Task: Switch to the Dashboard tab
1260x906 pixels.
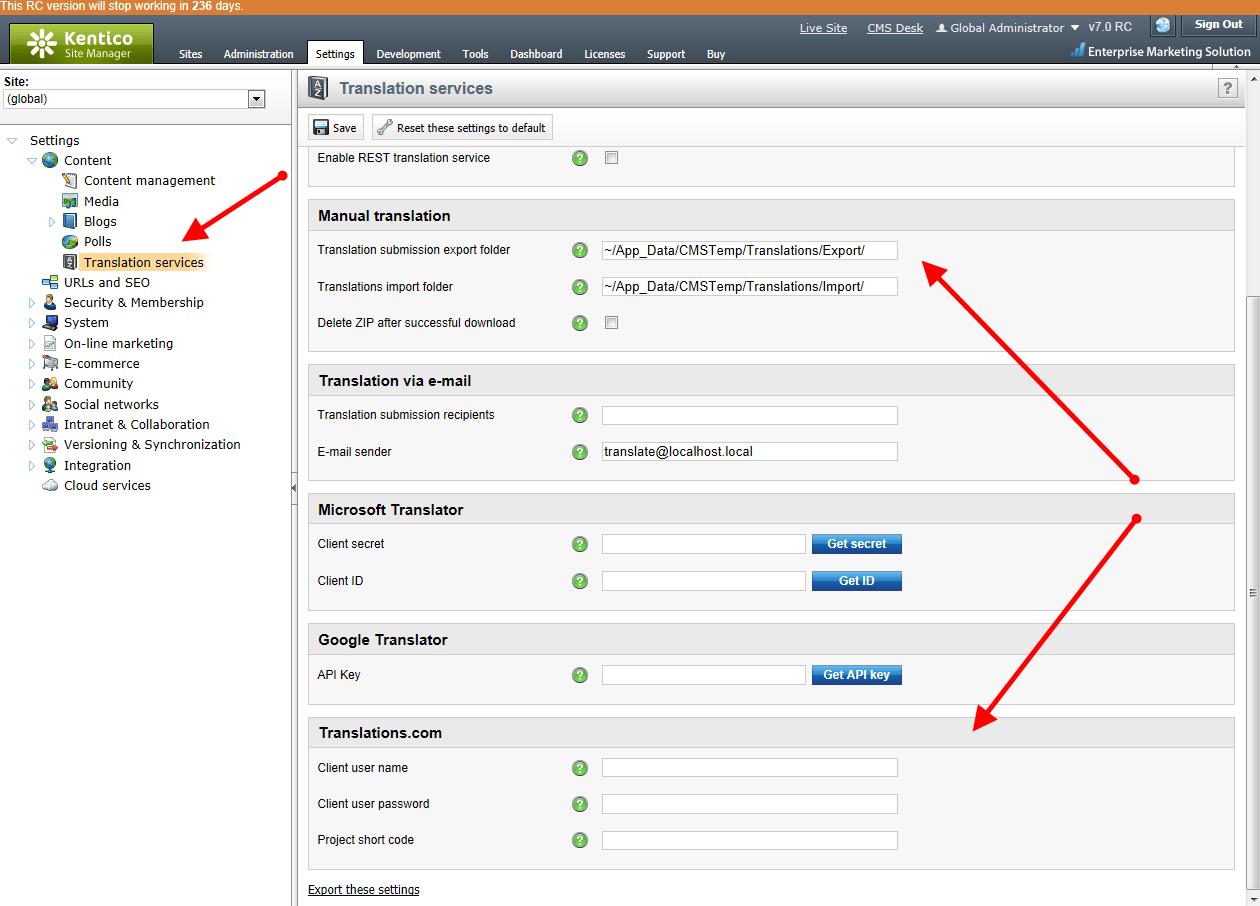Action: coord(536,54)
